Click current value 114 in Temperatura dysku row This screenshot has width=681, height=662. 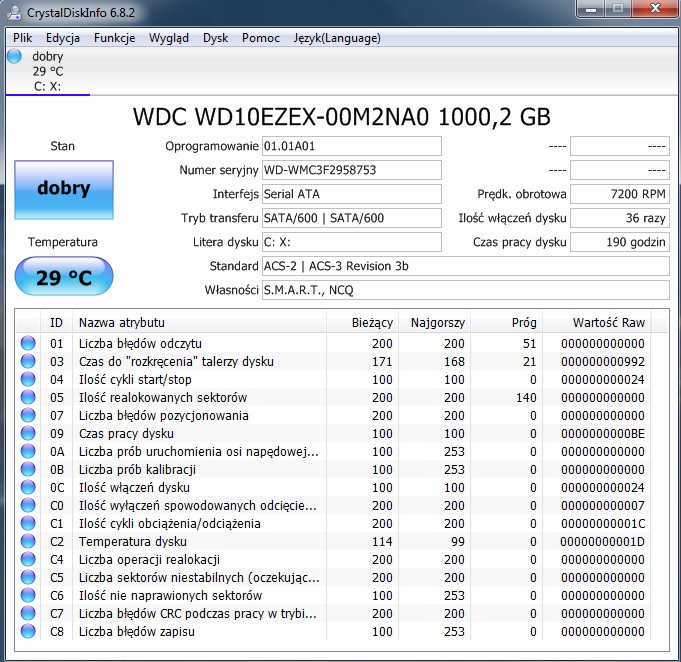pos(382,542)
